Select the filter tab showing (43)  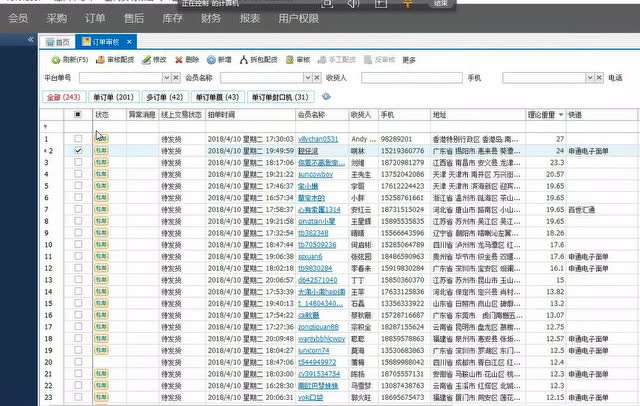(x=217, y=97)
